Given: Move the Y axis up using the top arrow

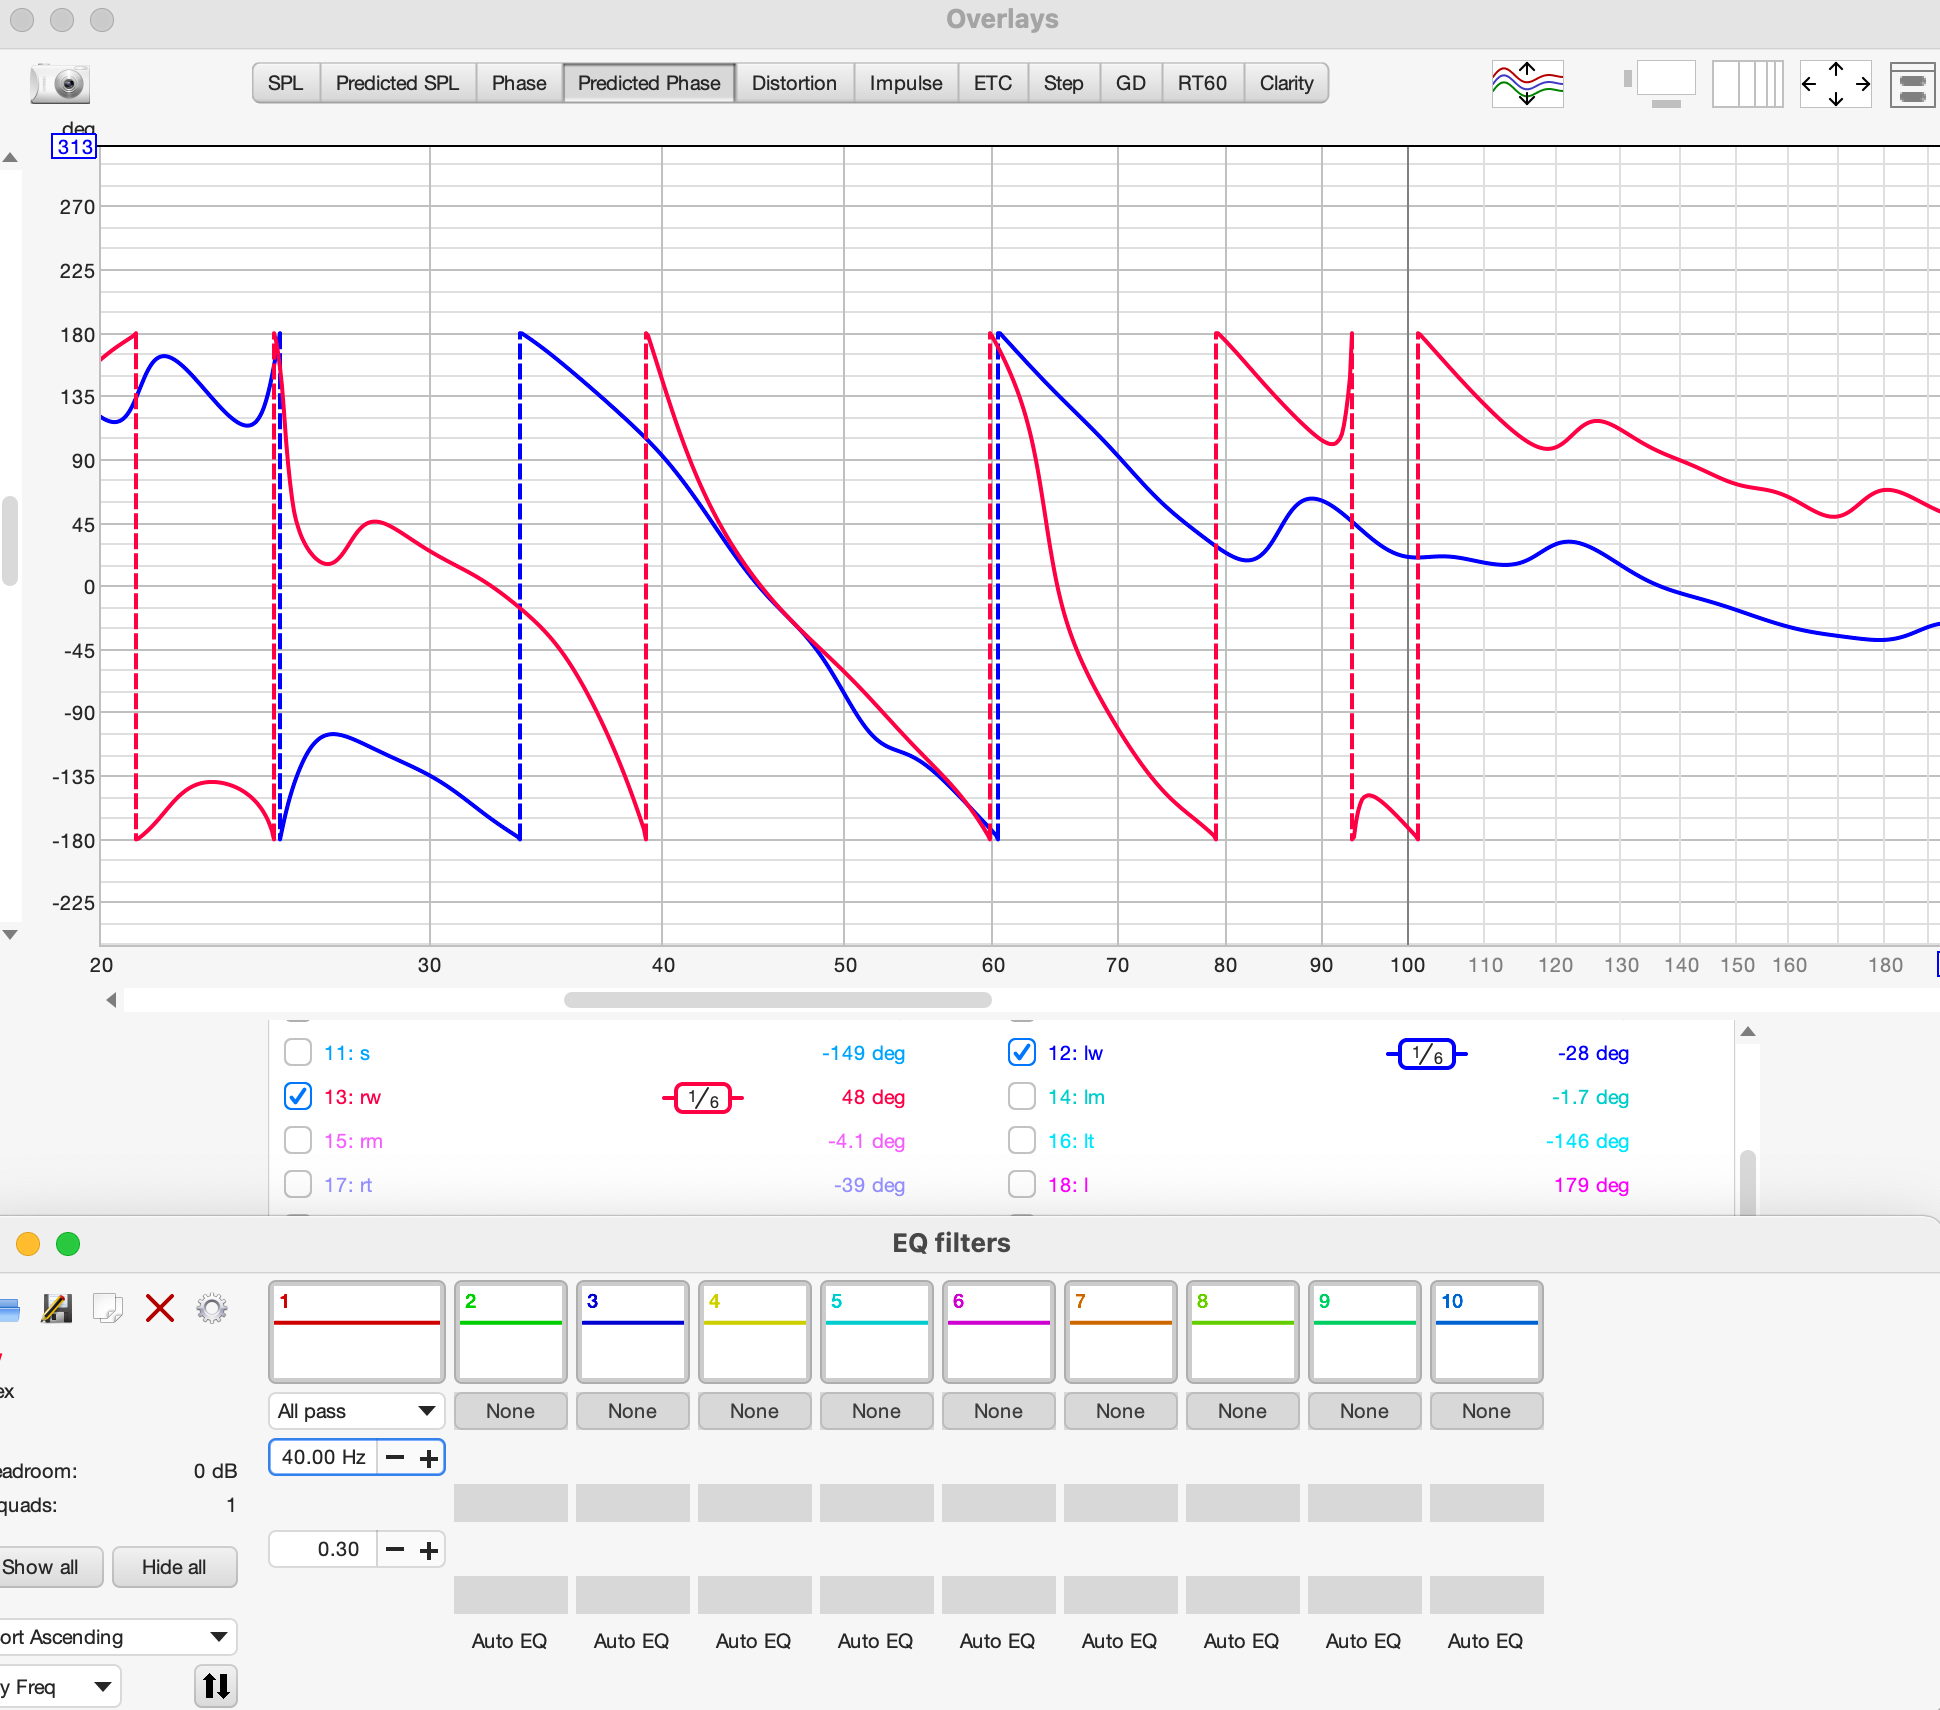Looking at the screenshot, I should coord(10,158).
